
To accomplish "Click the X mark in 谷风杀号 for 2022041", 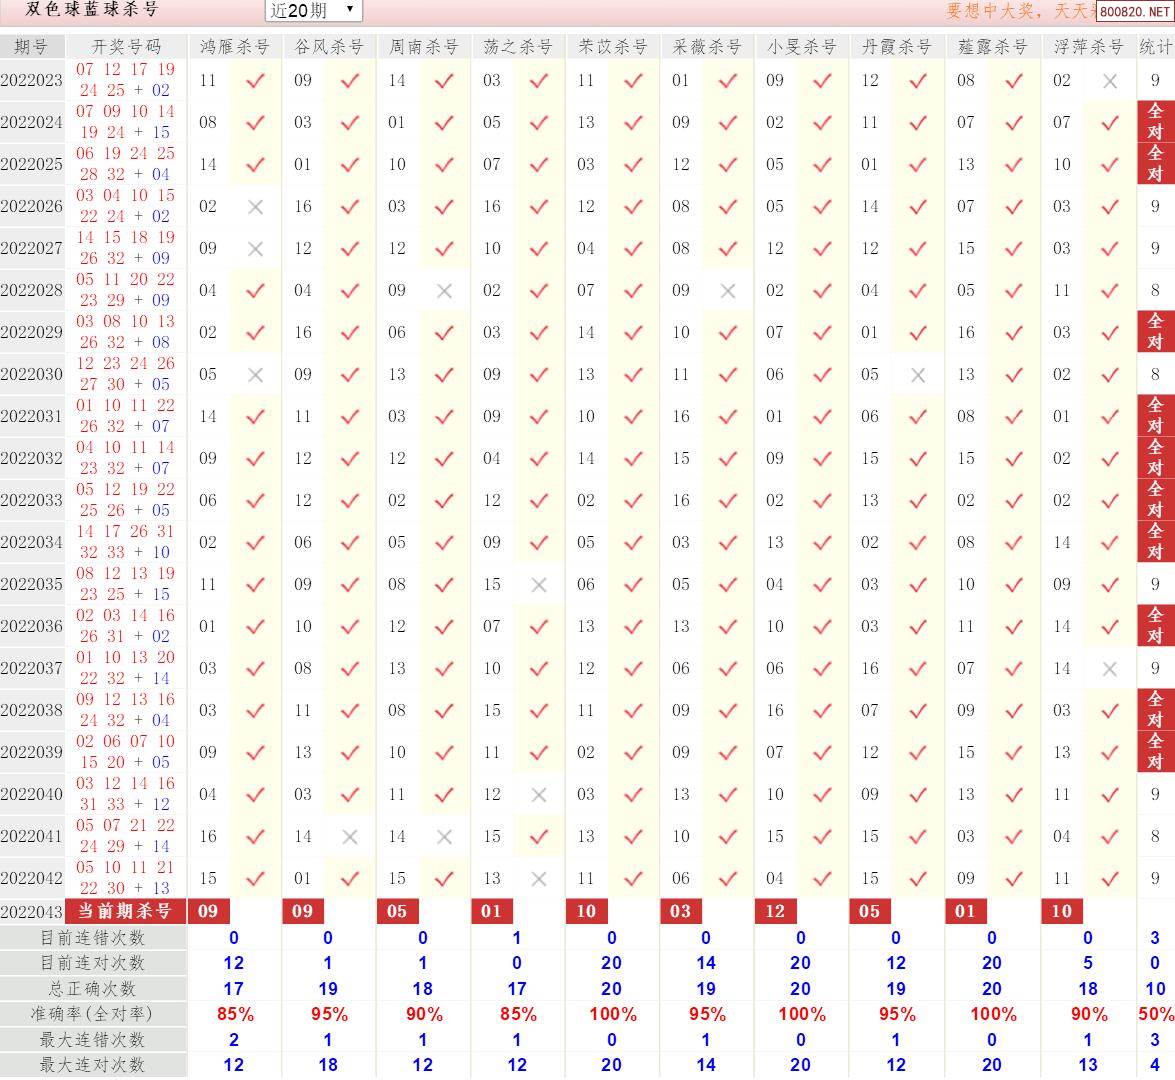I will [x=350, y=836].
